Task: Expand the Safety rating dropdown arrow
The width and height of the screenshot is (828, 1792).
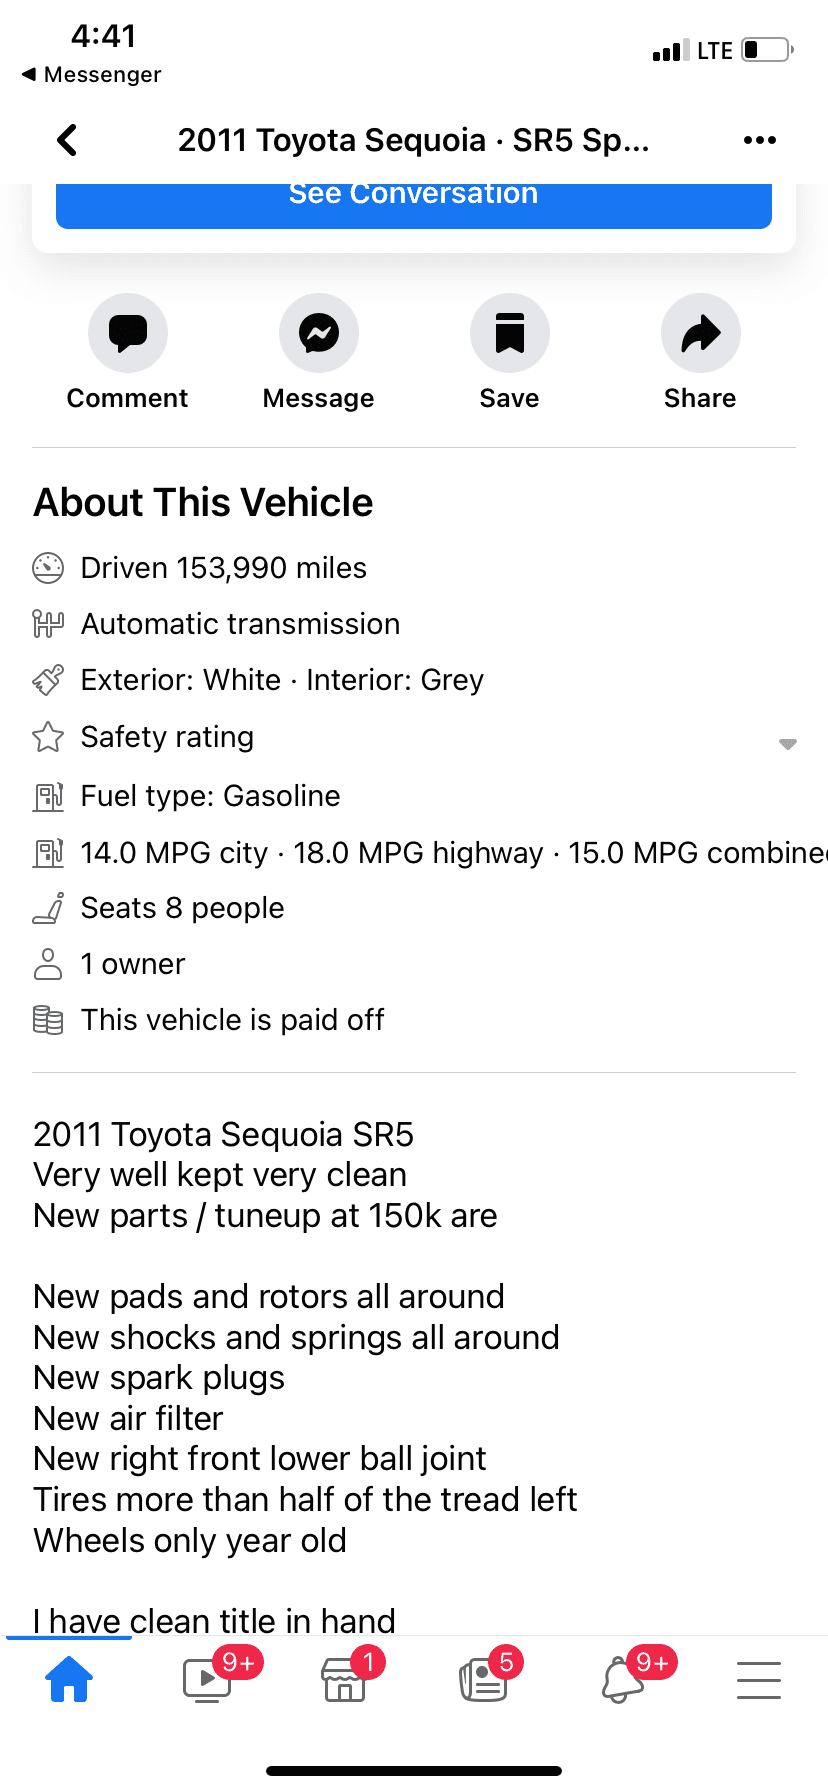Action: [788, 744]
